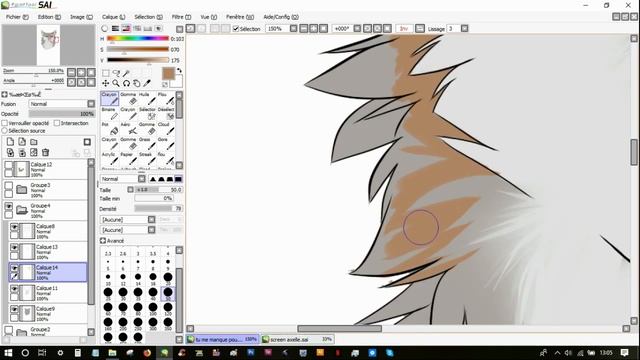Open the Fichier menu

pyautogui.click(x=17, y=17)
